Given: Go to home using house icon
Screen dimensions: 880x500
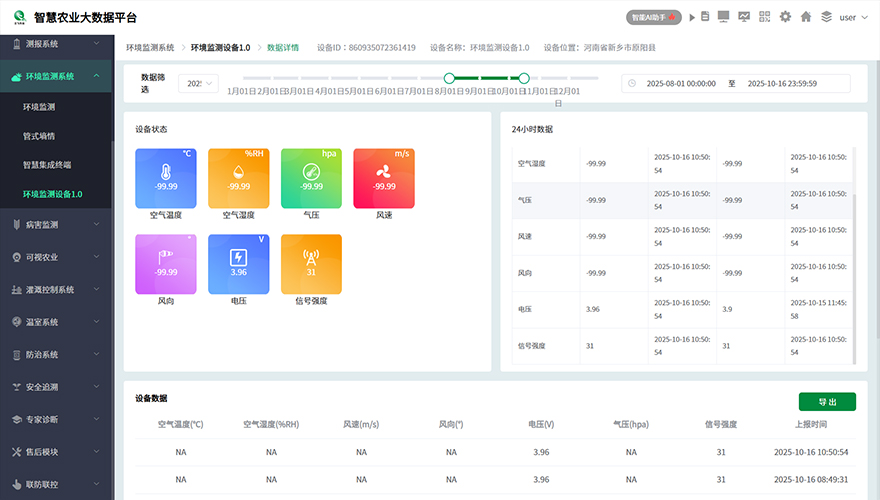Looking at the screenshot, I should [x=806, y=17].
